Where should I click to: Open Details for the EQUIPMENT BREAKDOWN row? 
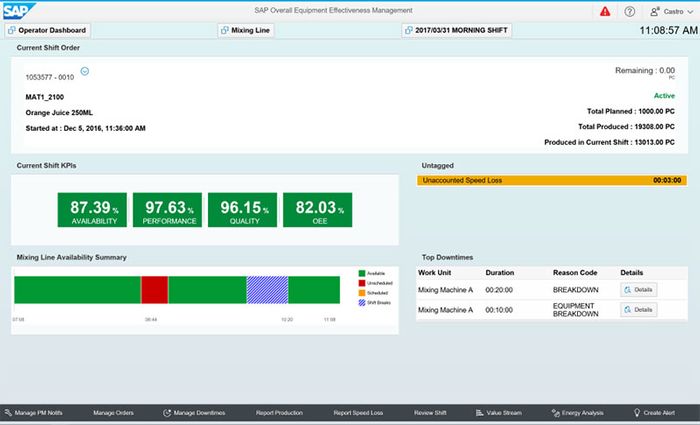[x=638, y=310]
